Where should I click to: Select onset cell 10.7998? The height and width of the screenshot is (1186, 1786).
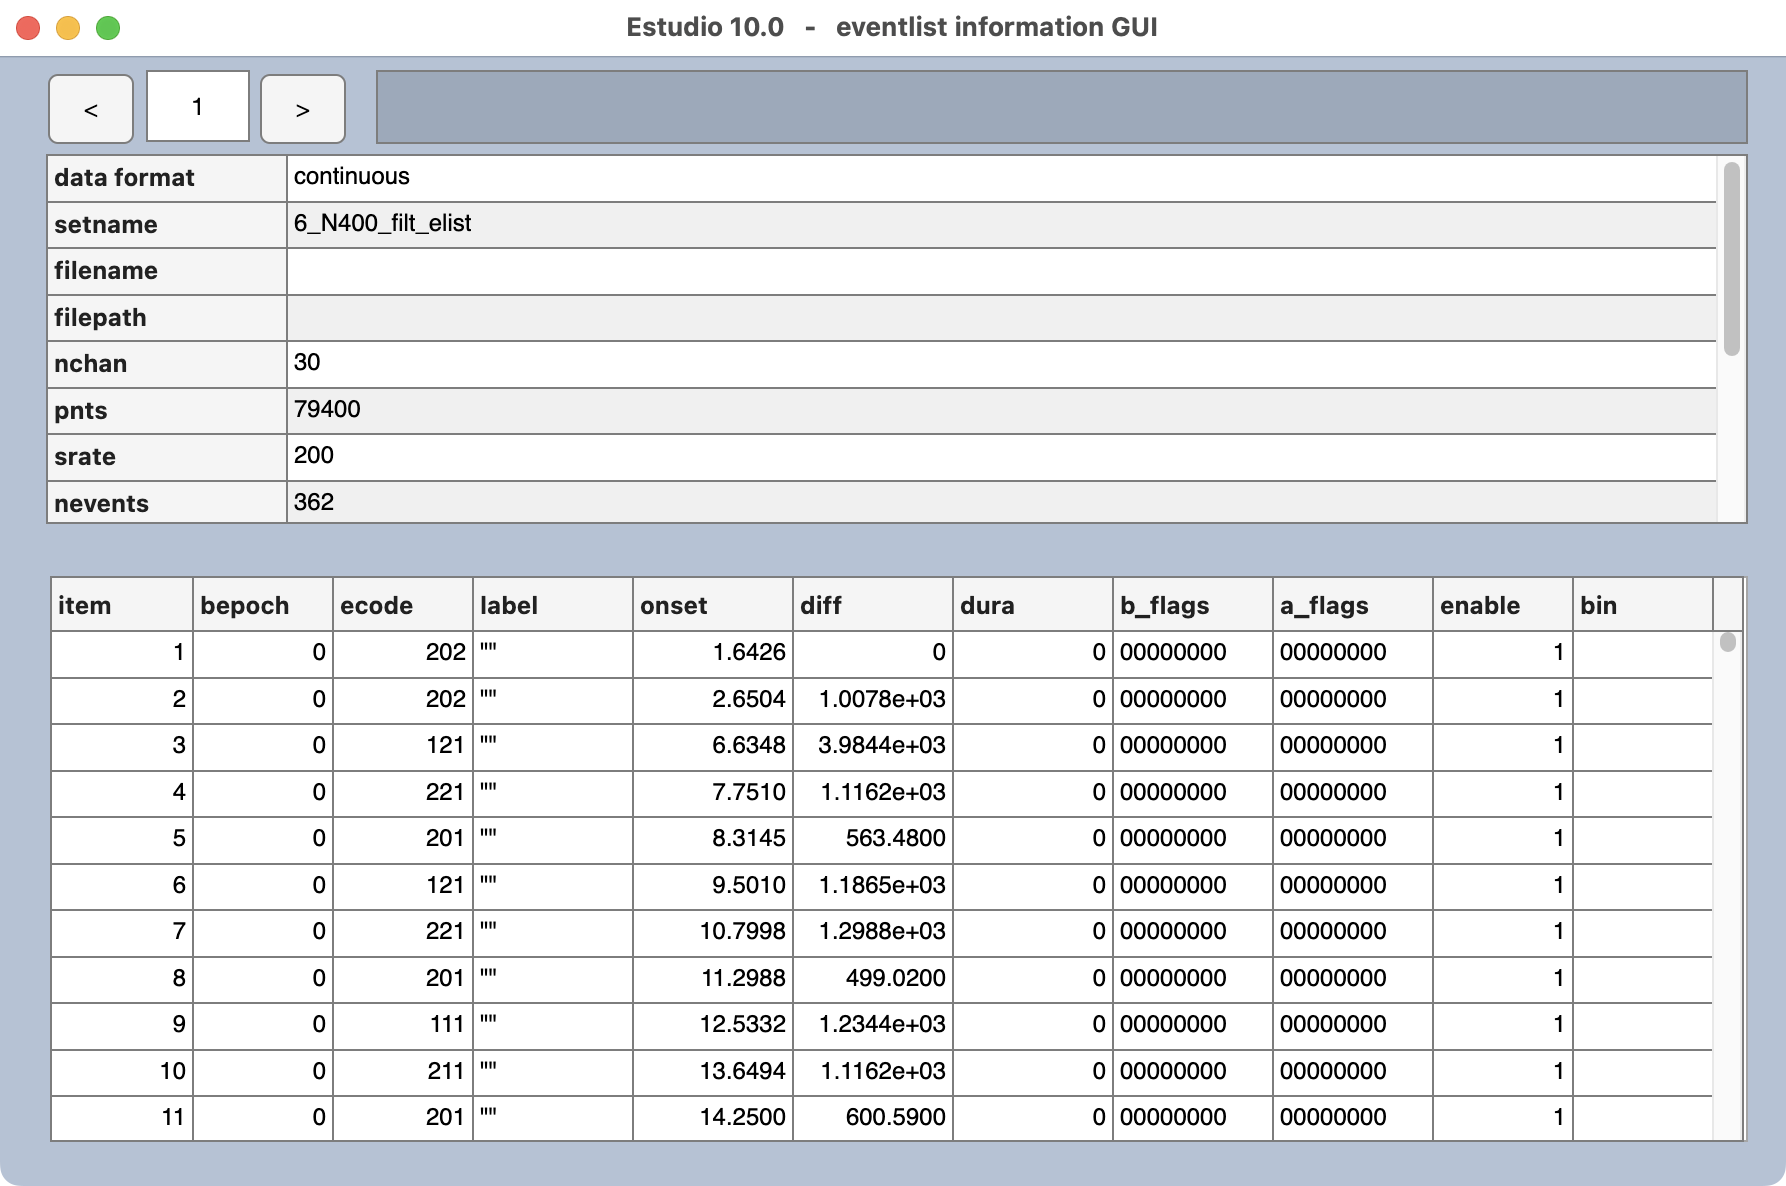click(x=713, y=933)
